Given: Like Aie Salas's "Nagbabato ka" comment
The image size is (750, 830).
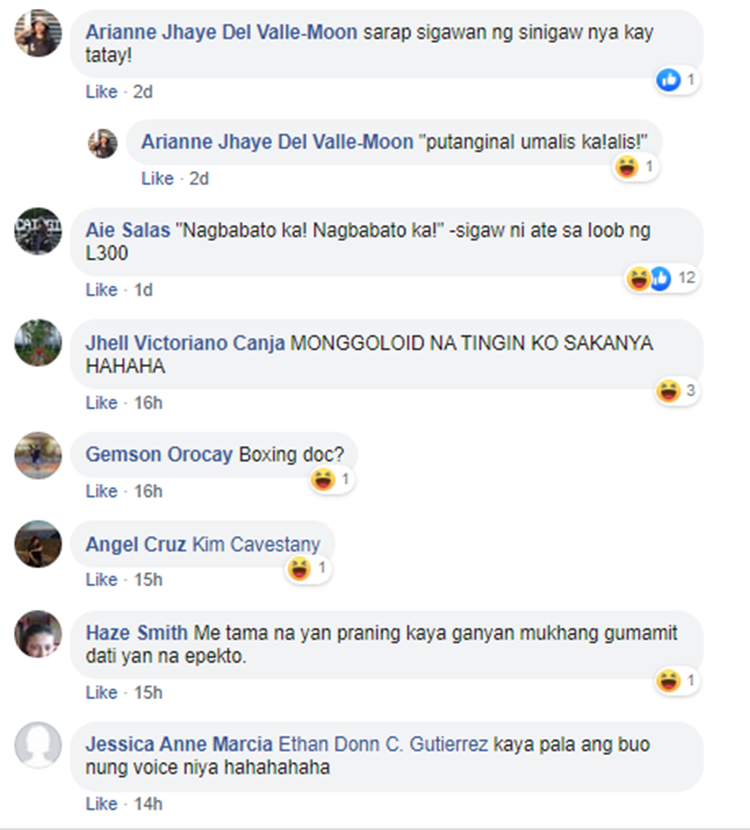Looking at the screenshot, I should (x=101, y=290).
